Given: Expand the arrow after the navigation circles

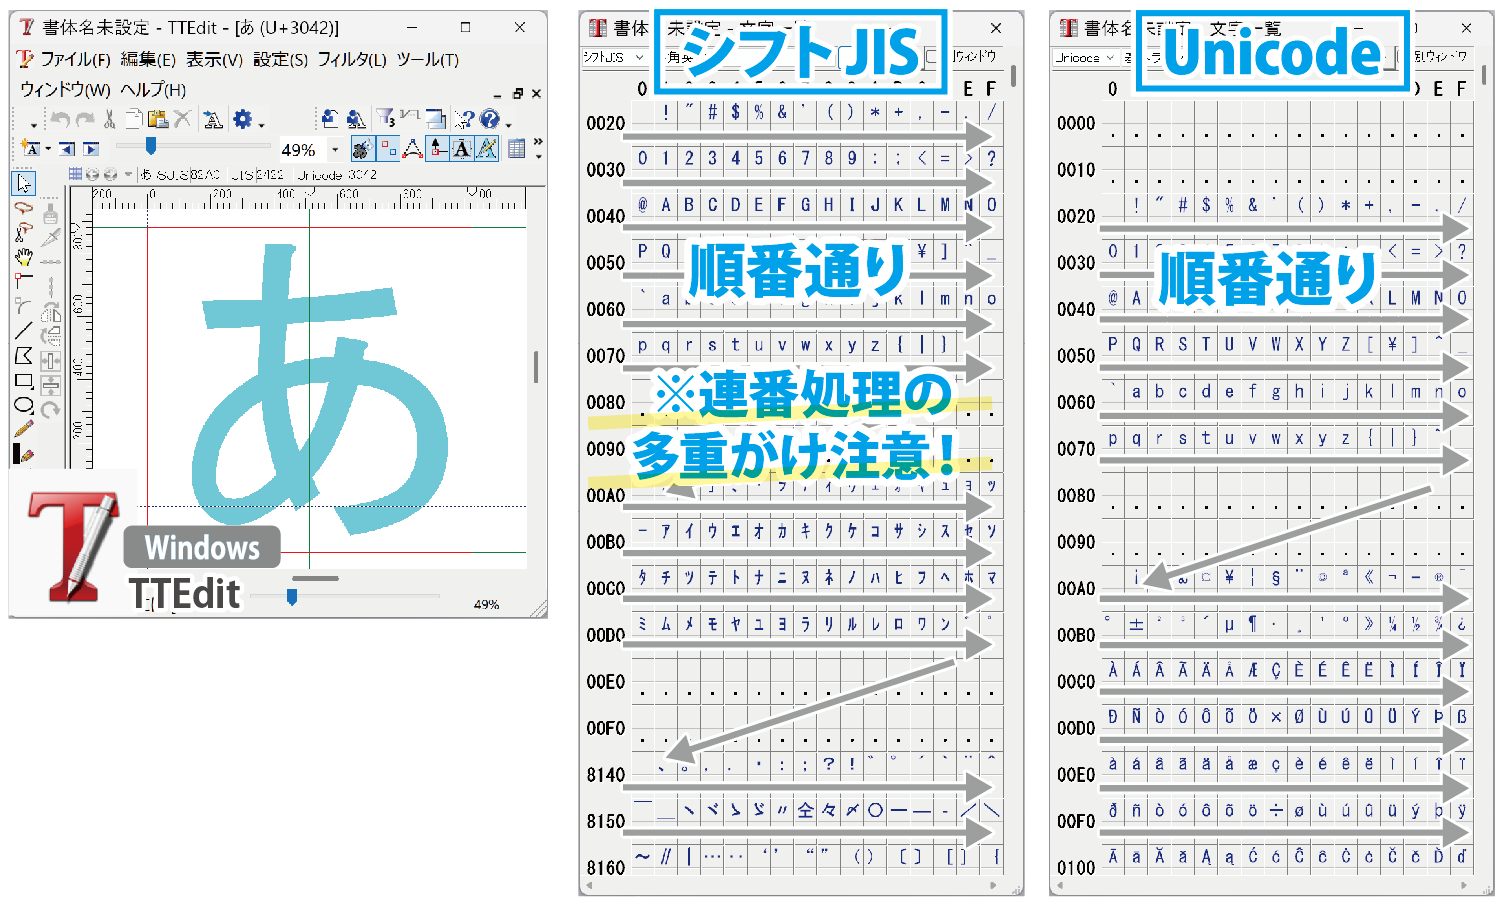Looking at the screenshot, I should pyautogui.click(x=129, y=174).
